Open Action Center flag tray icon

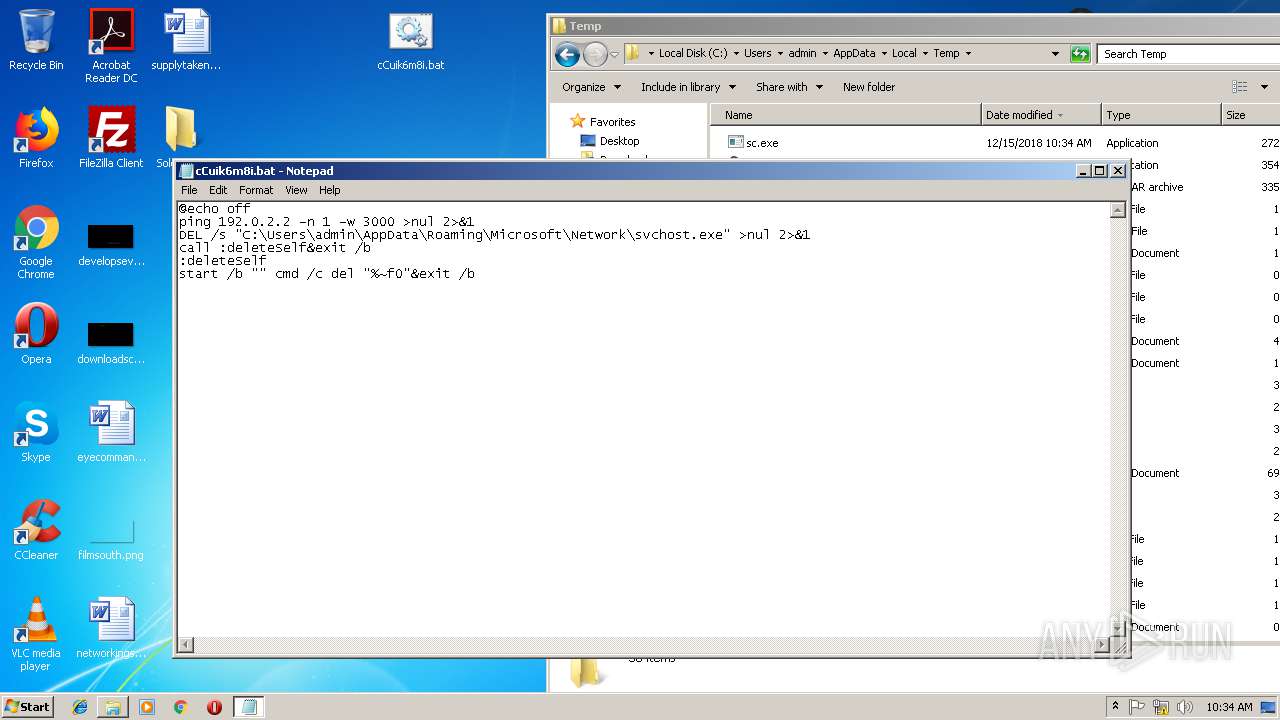pyautogui.click(x=1137, y=707)
